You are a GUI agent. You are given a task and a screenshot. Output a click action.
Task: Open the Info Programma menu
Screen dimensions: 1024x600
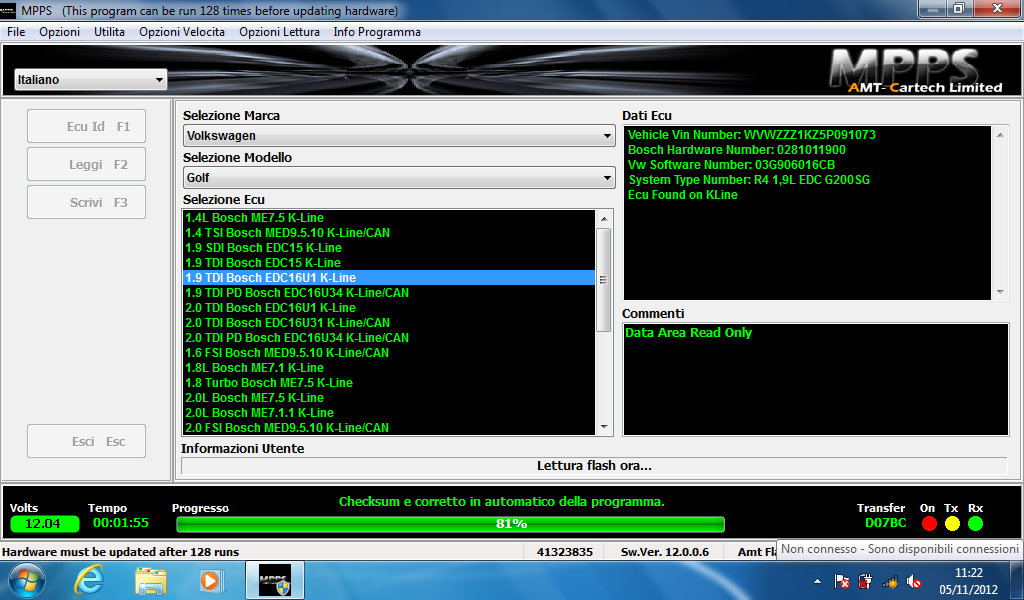coord(377,32)
